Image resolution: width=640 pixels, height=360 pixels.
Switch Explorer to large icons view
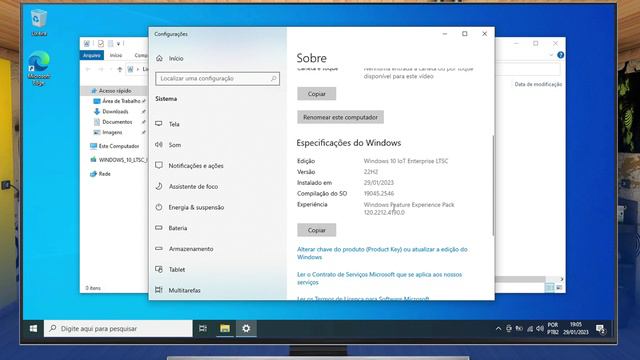click(x=559, y=288)
